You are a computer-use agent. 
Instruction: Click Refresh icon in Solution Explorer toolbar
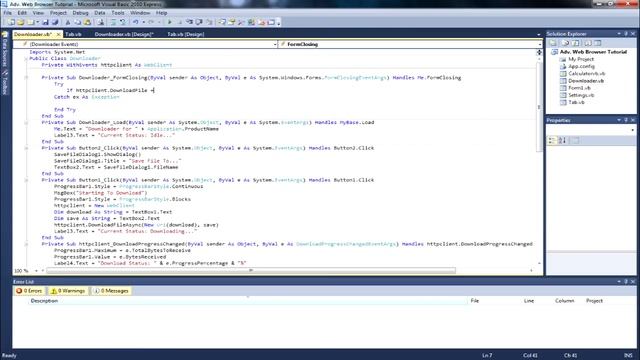click(576, 43)
